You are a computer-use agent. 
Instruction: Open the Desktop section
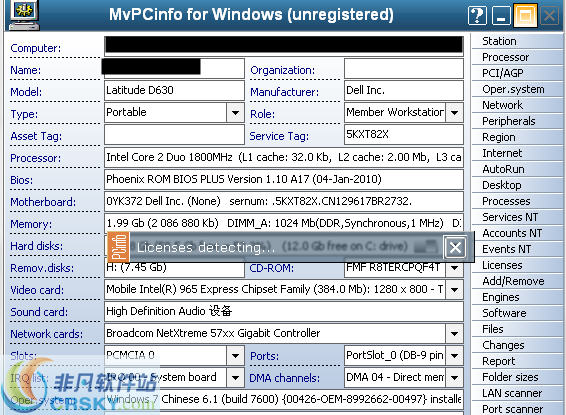tap(517, 185)
